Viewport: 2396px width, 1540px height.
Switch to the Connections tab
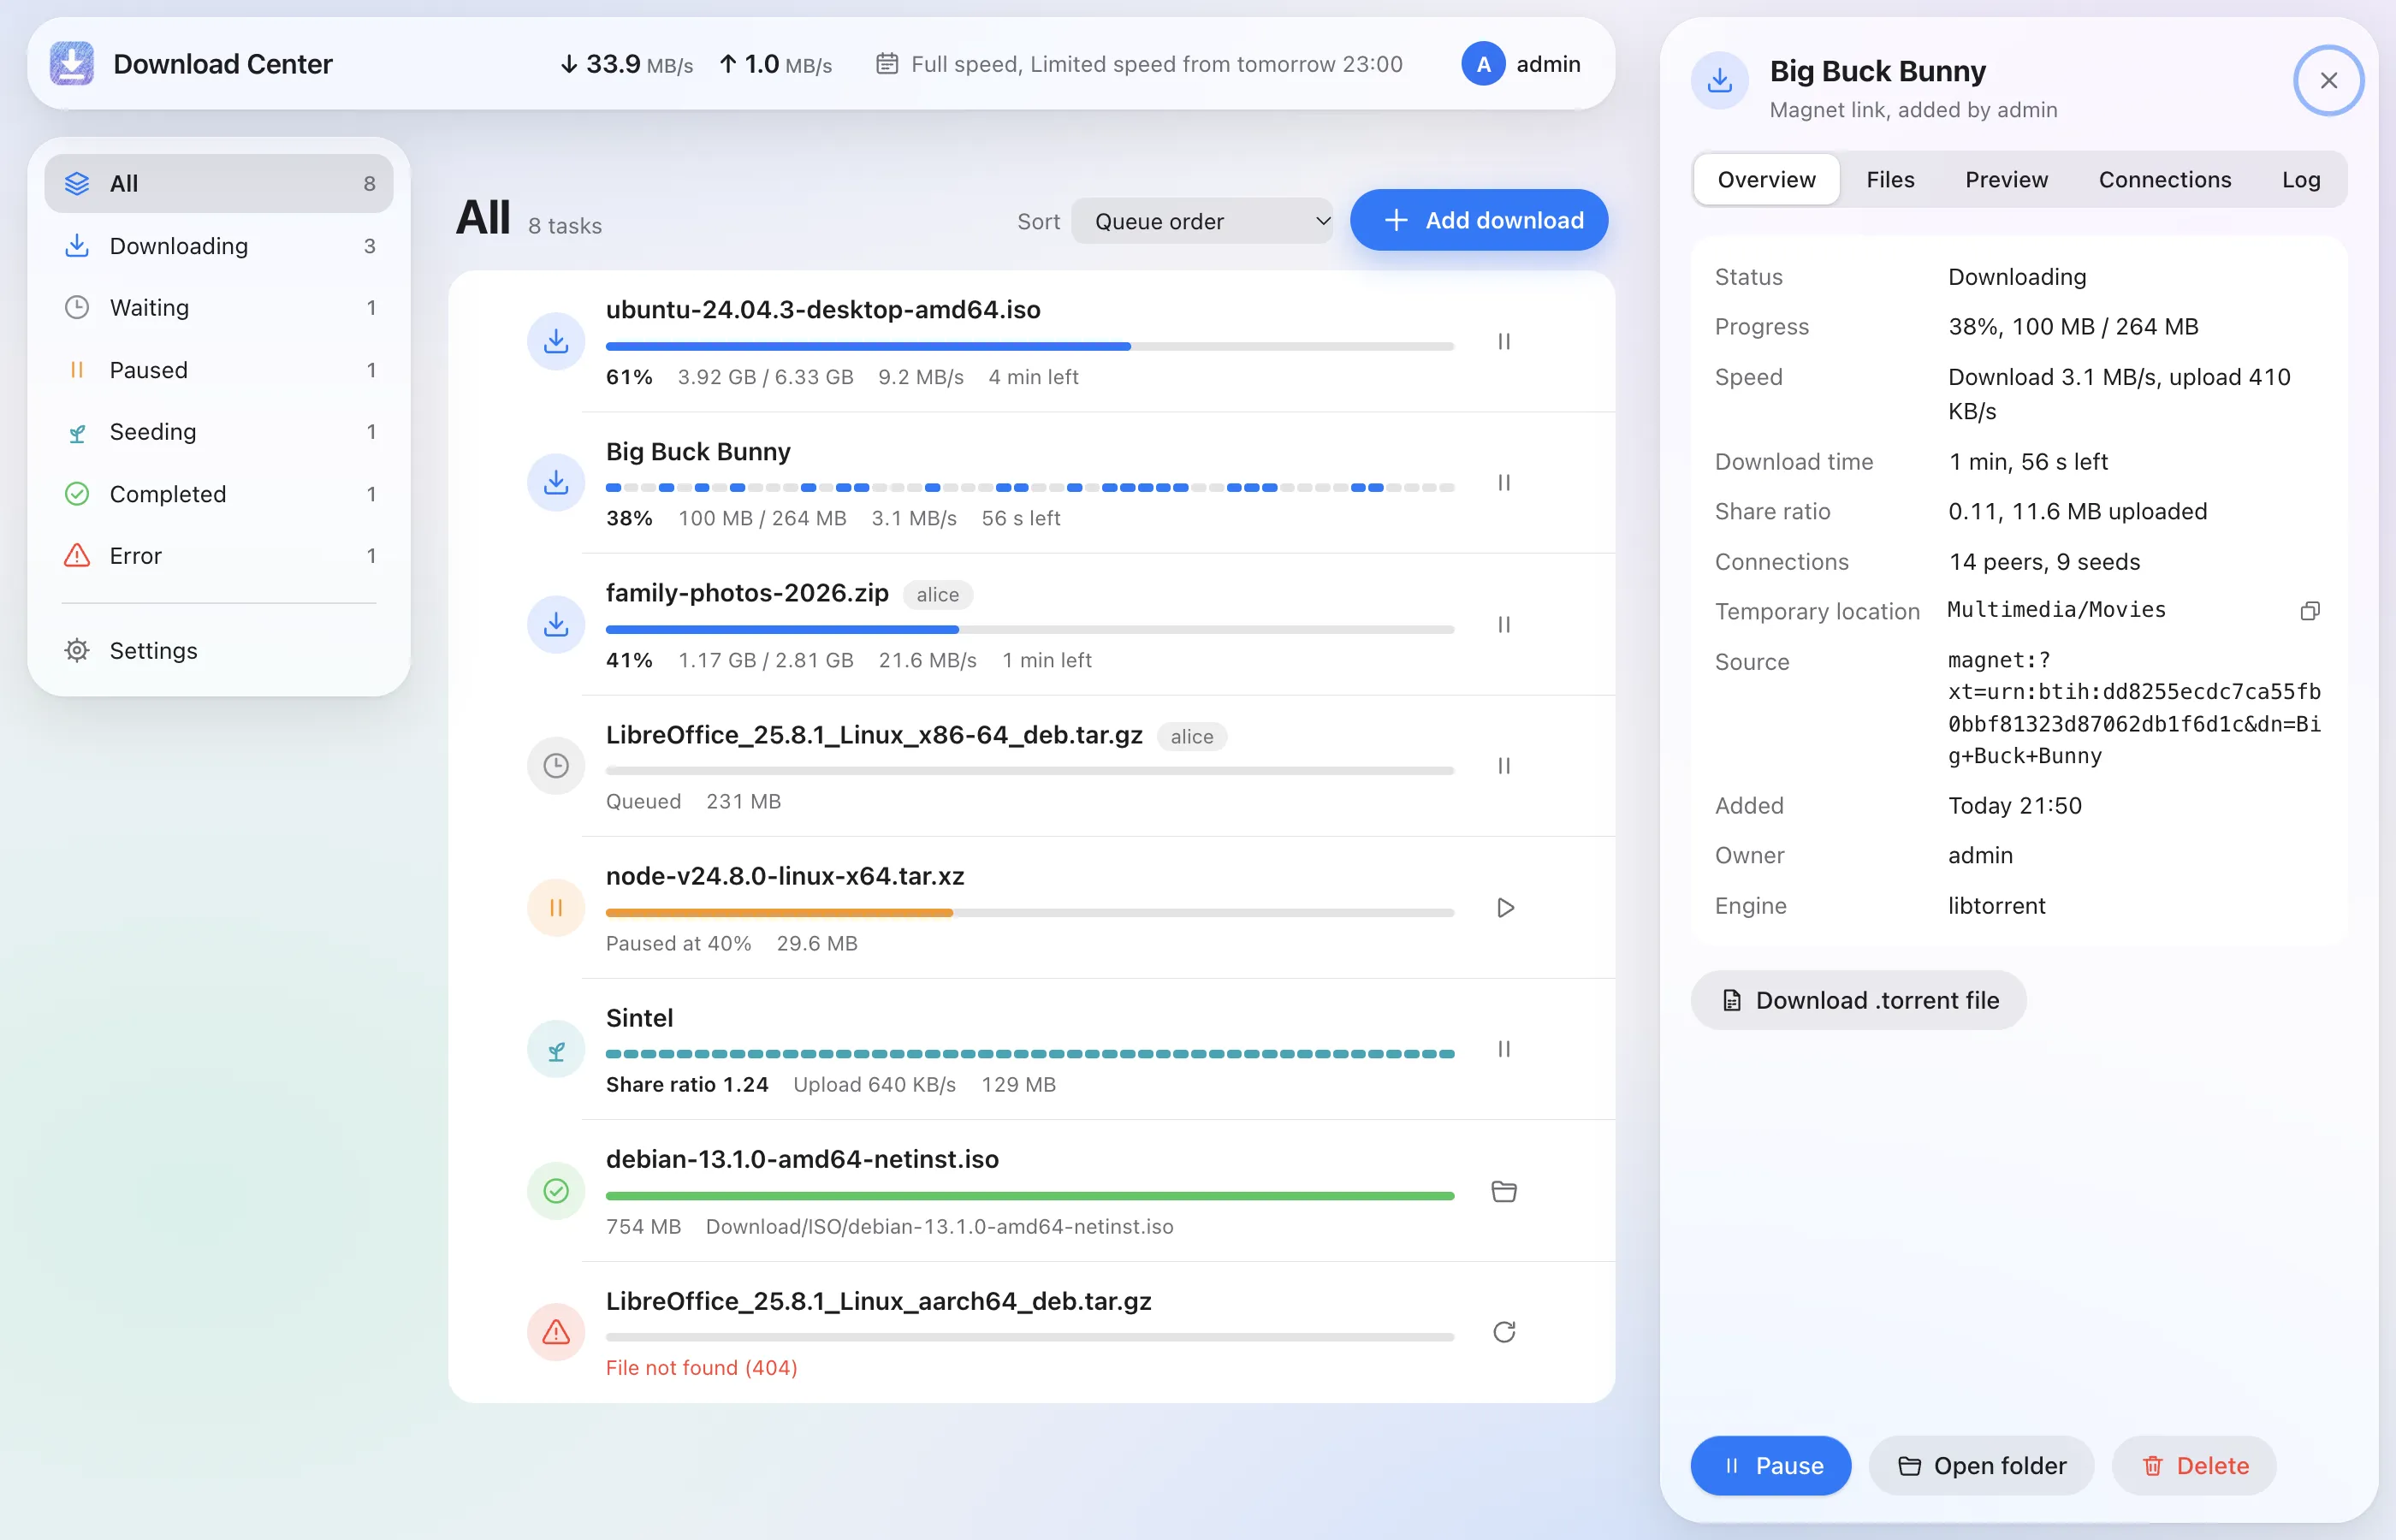2164,179
